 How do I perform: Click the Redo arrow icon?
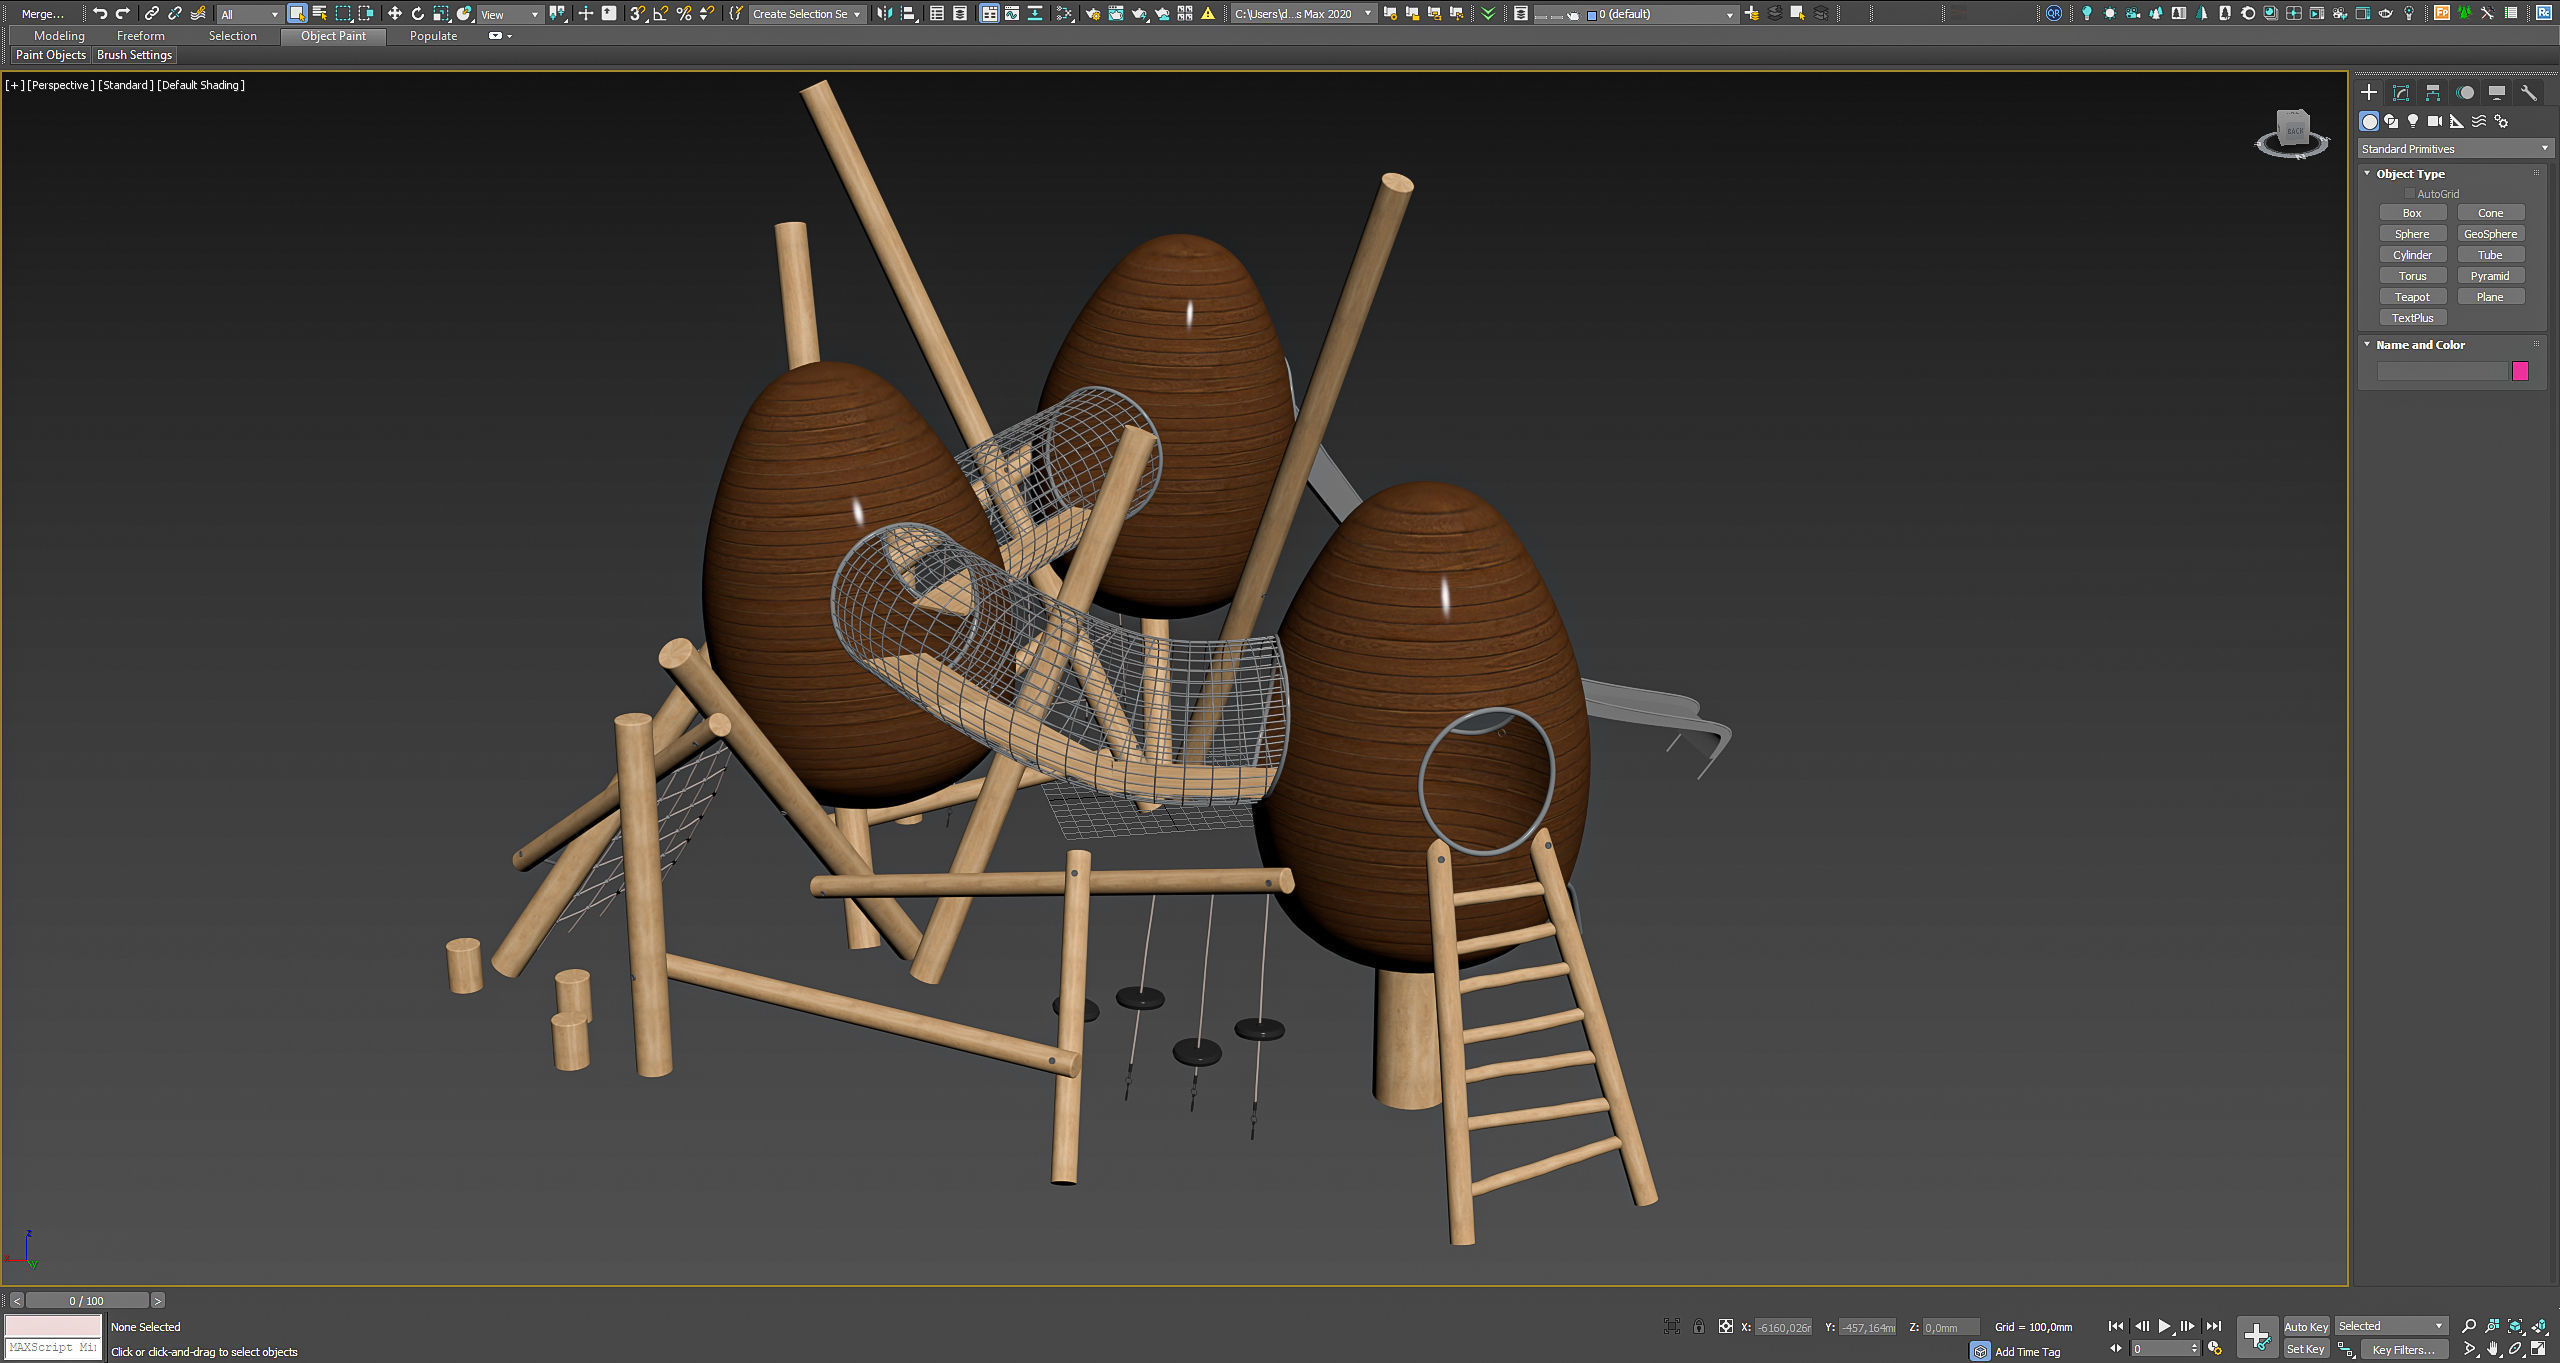click(123, 13)
